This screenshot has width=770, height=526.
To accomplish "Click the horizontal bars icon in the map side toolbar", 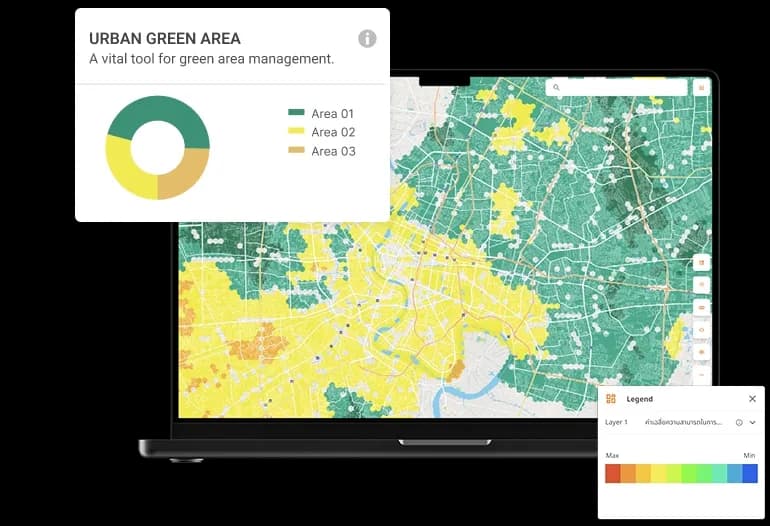I will [x=701, y=307].
